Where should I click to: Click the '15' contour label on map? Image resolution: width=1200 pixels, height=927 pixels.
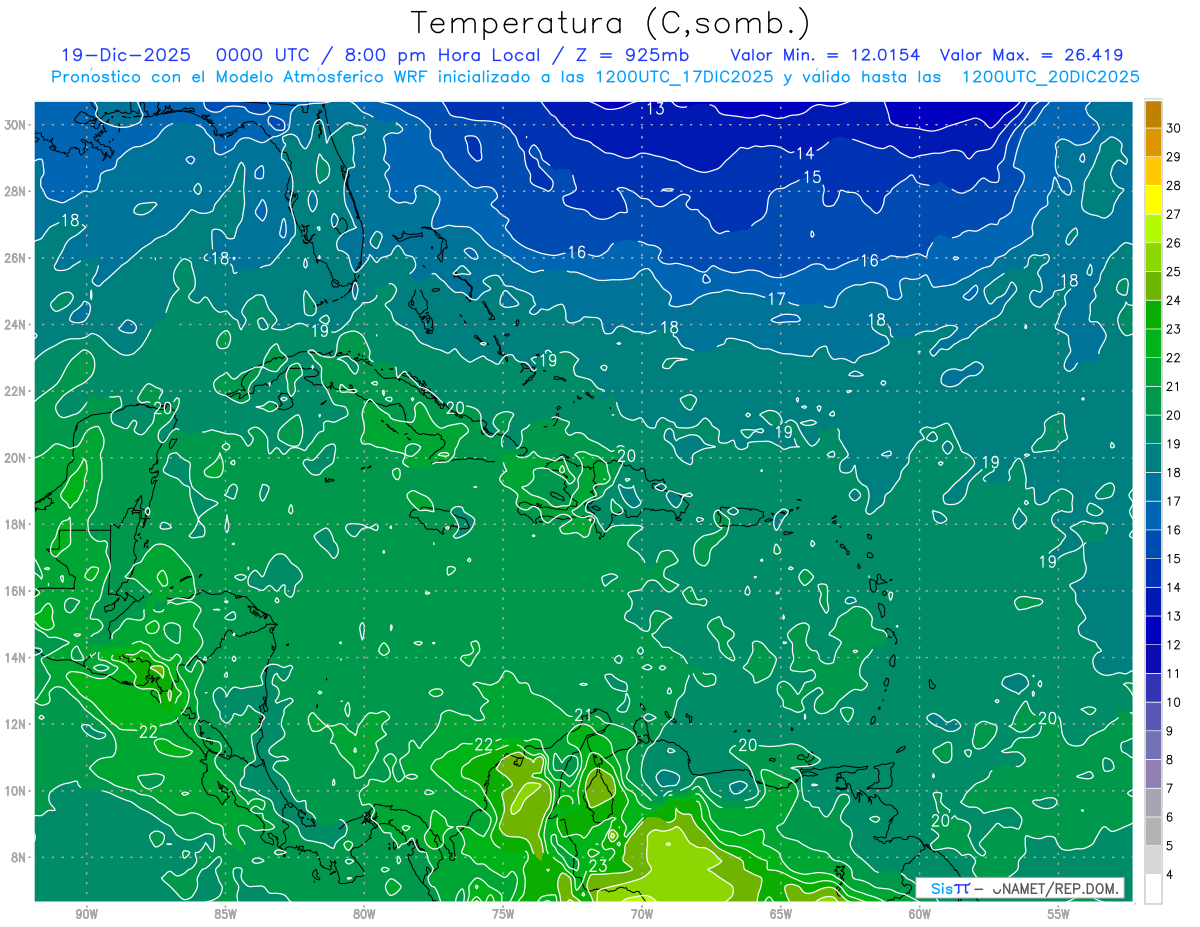pyautogui.click(x=812, y=177)
